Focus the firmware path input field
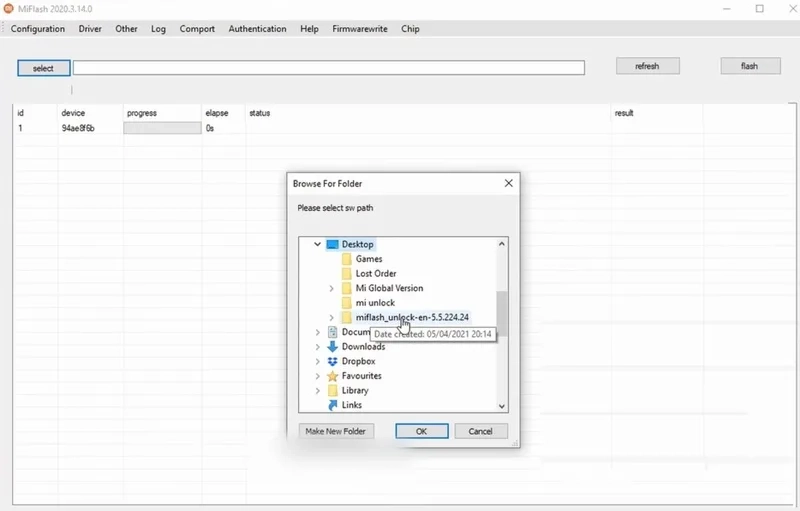 tap(329, 67)
